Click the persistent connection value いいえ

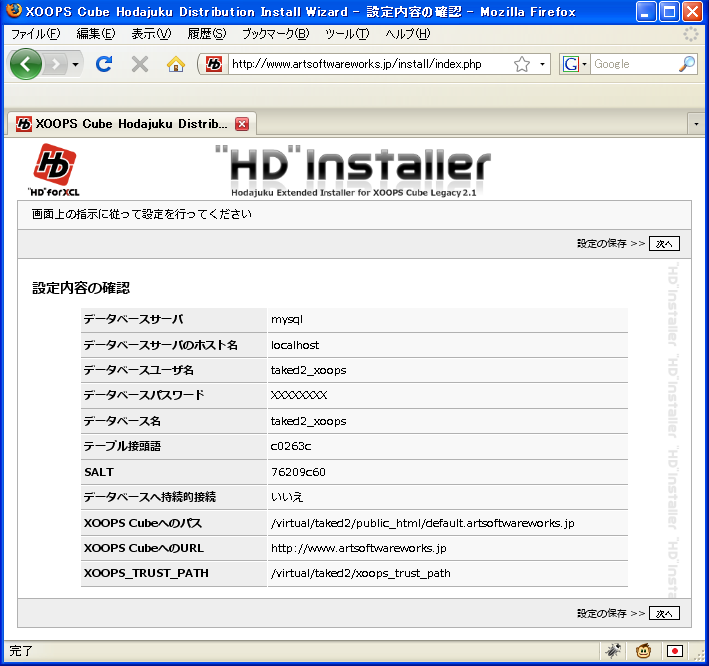[x=287, y=497]
